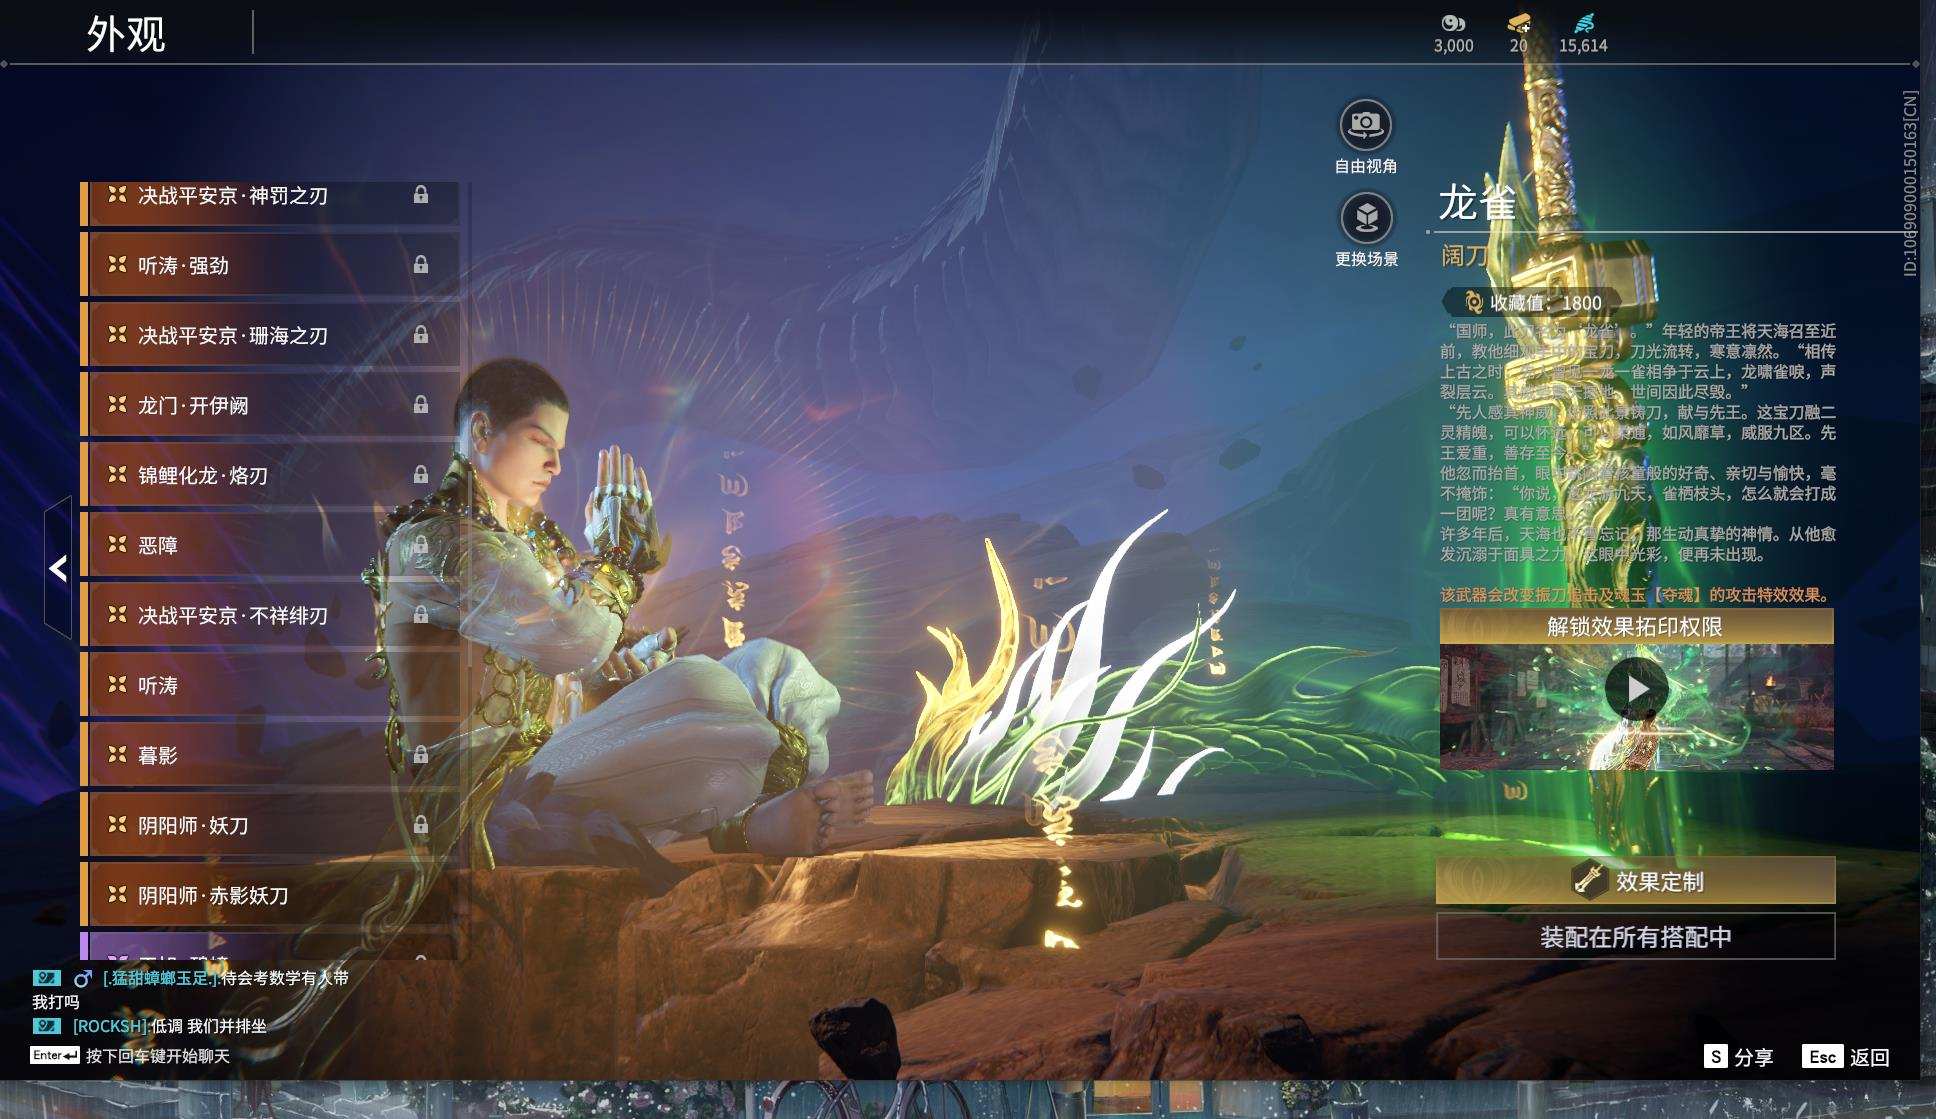Select the 听涛·强劲 skin
The width and height of the screenshot is (1936, 1119).
click(x=270, y=265)
